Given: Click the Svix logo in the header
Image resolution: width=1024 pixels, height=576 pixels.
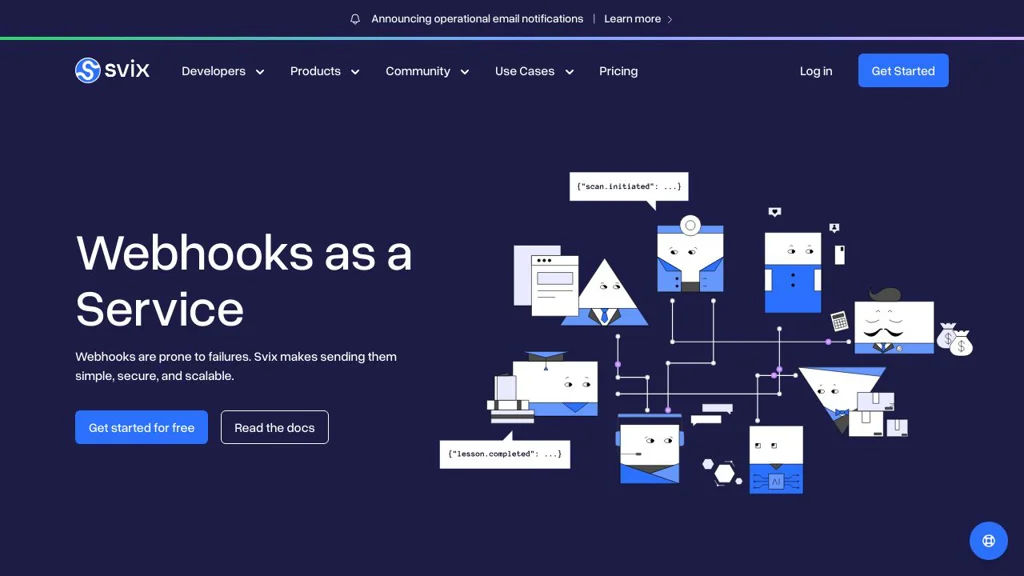Looking at the screenshot, I should pyautogui.click(x=112, y=70).
